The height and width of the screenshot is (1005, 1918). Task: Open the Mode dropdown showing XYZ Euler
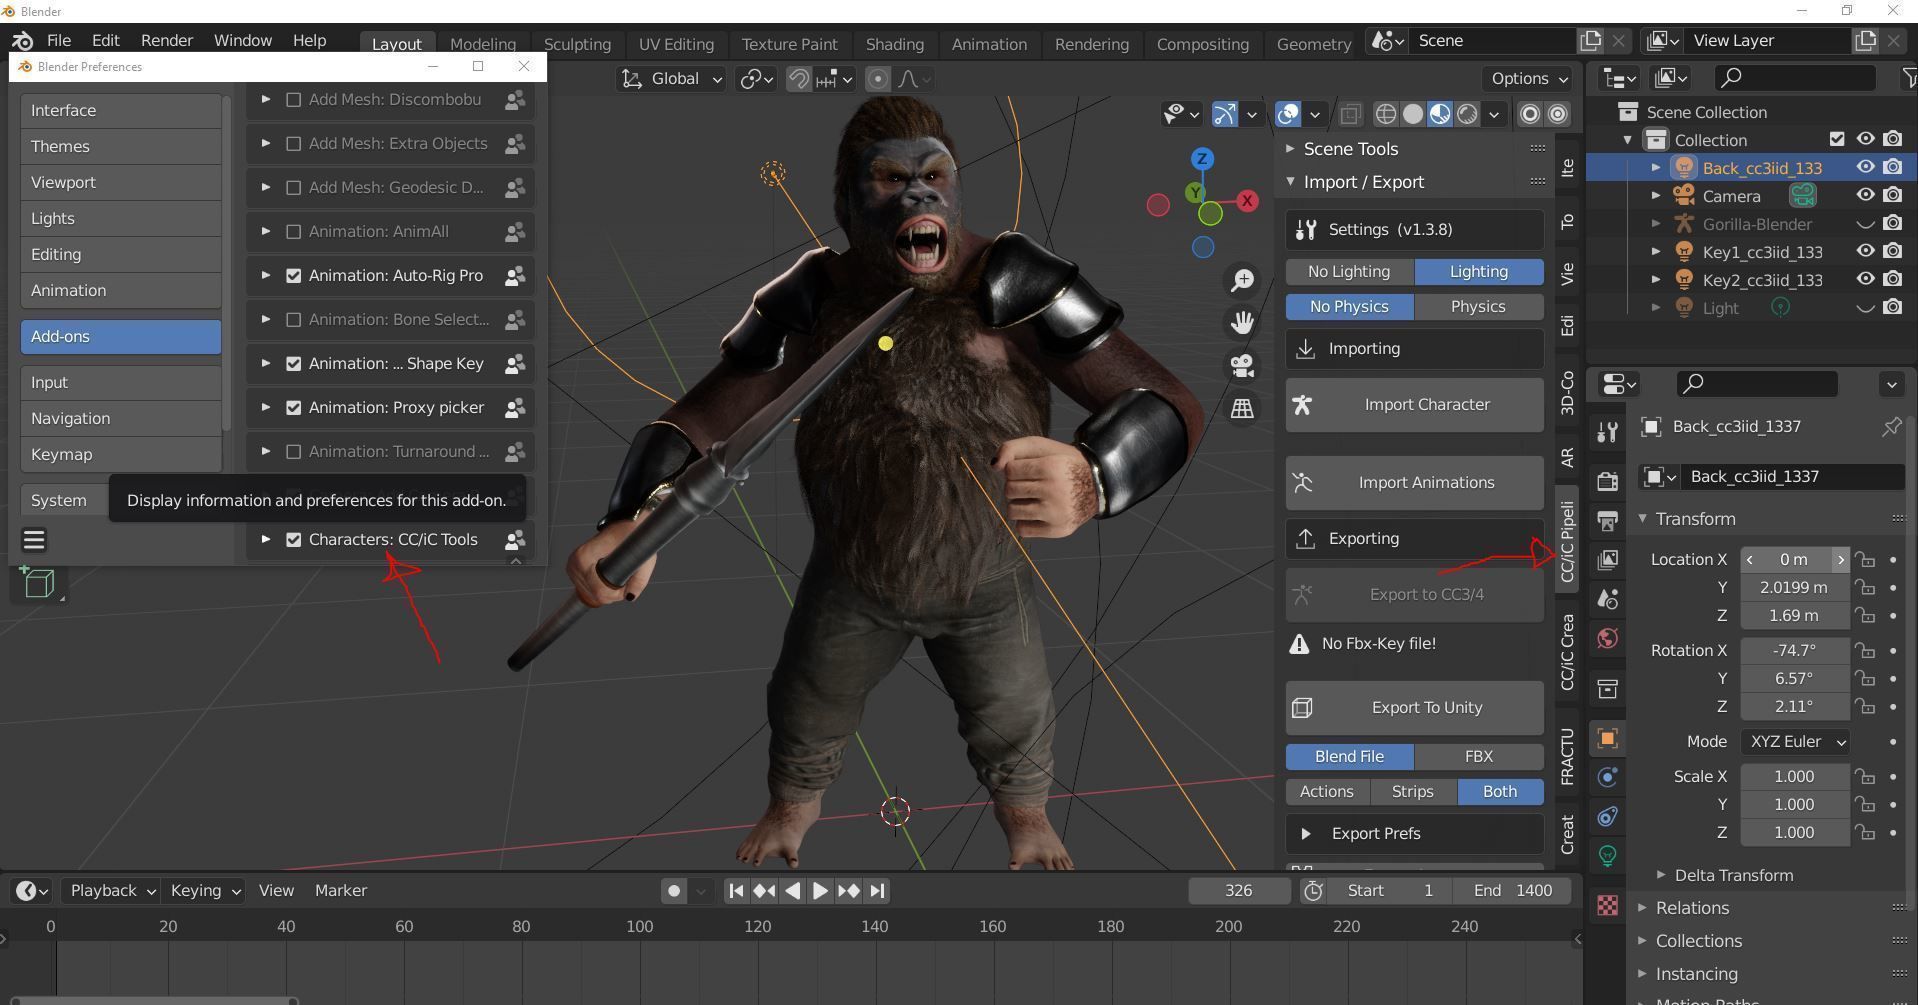[x=1795, y=741]
